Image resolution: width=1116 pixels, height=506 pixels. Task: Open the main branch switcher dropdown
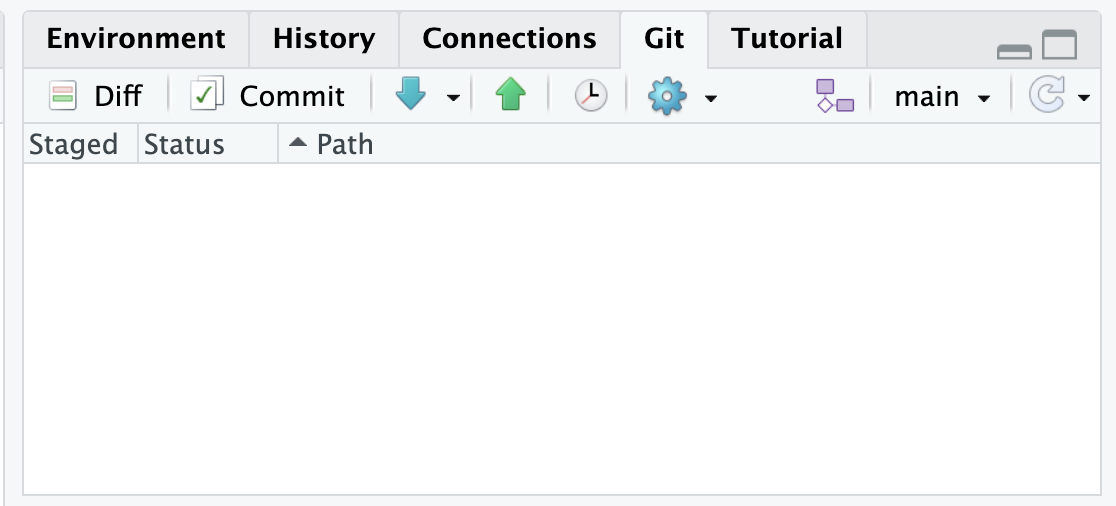point(942,97)
